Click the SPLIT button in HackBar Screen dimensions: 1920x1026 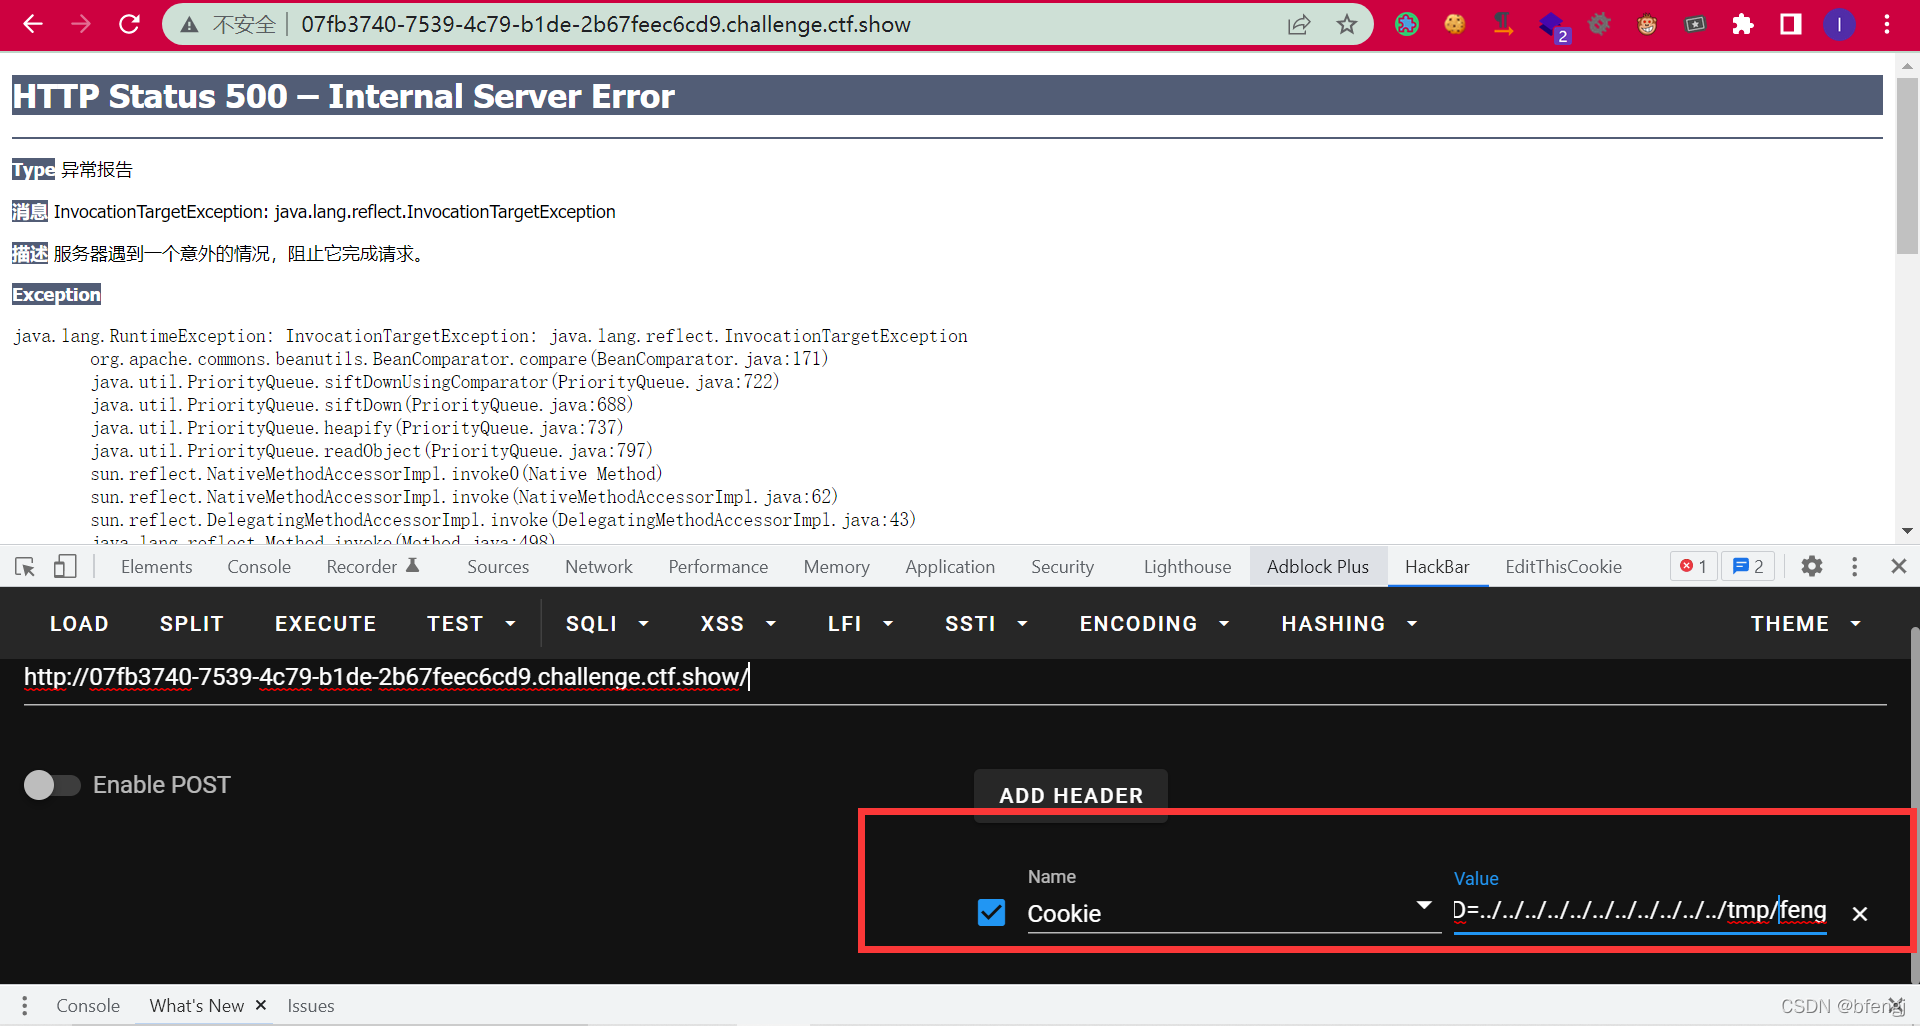pos(192,624)
